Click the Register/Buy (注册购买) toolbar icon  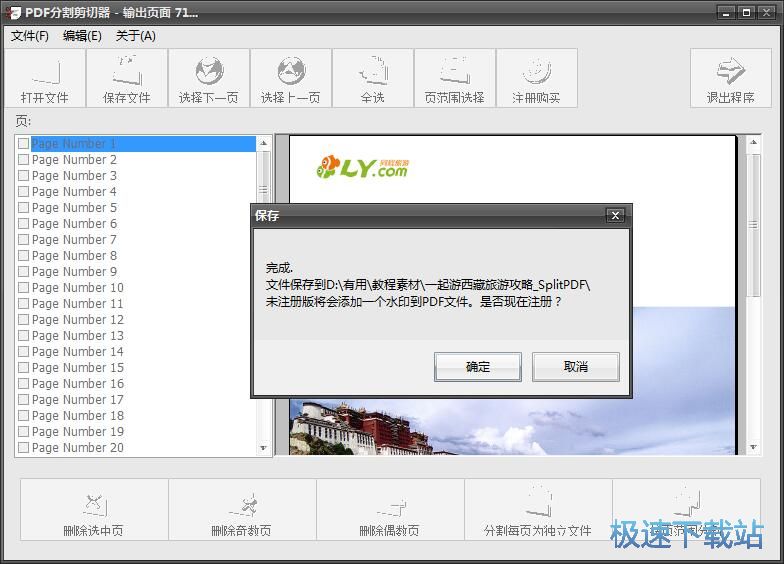pyautogui.click(x=536, y=78)
